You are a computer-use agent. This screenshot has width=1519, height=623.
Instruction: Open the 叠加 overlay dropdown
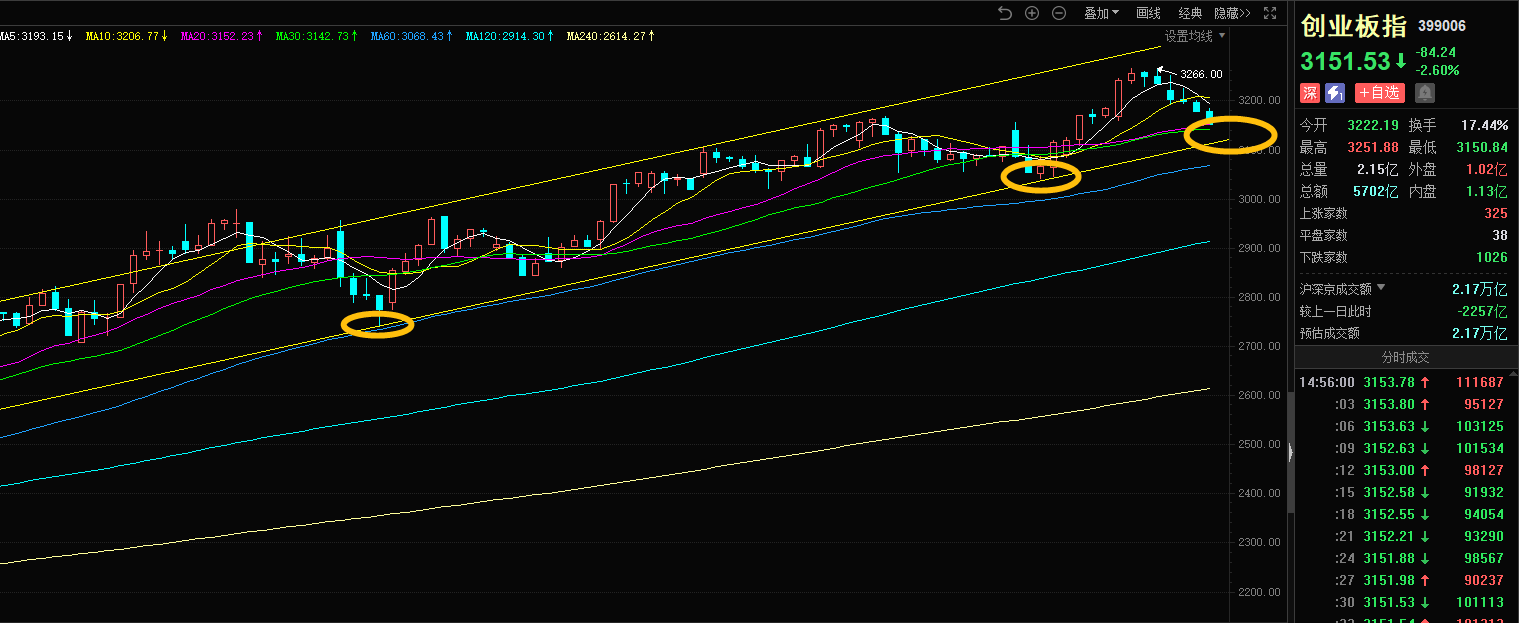1101,13
